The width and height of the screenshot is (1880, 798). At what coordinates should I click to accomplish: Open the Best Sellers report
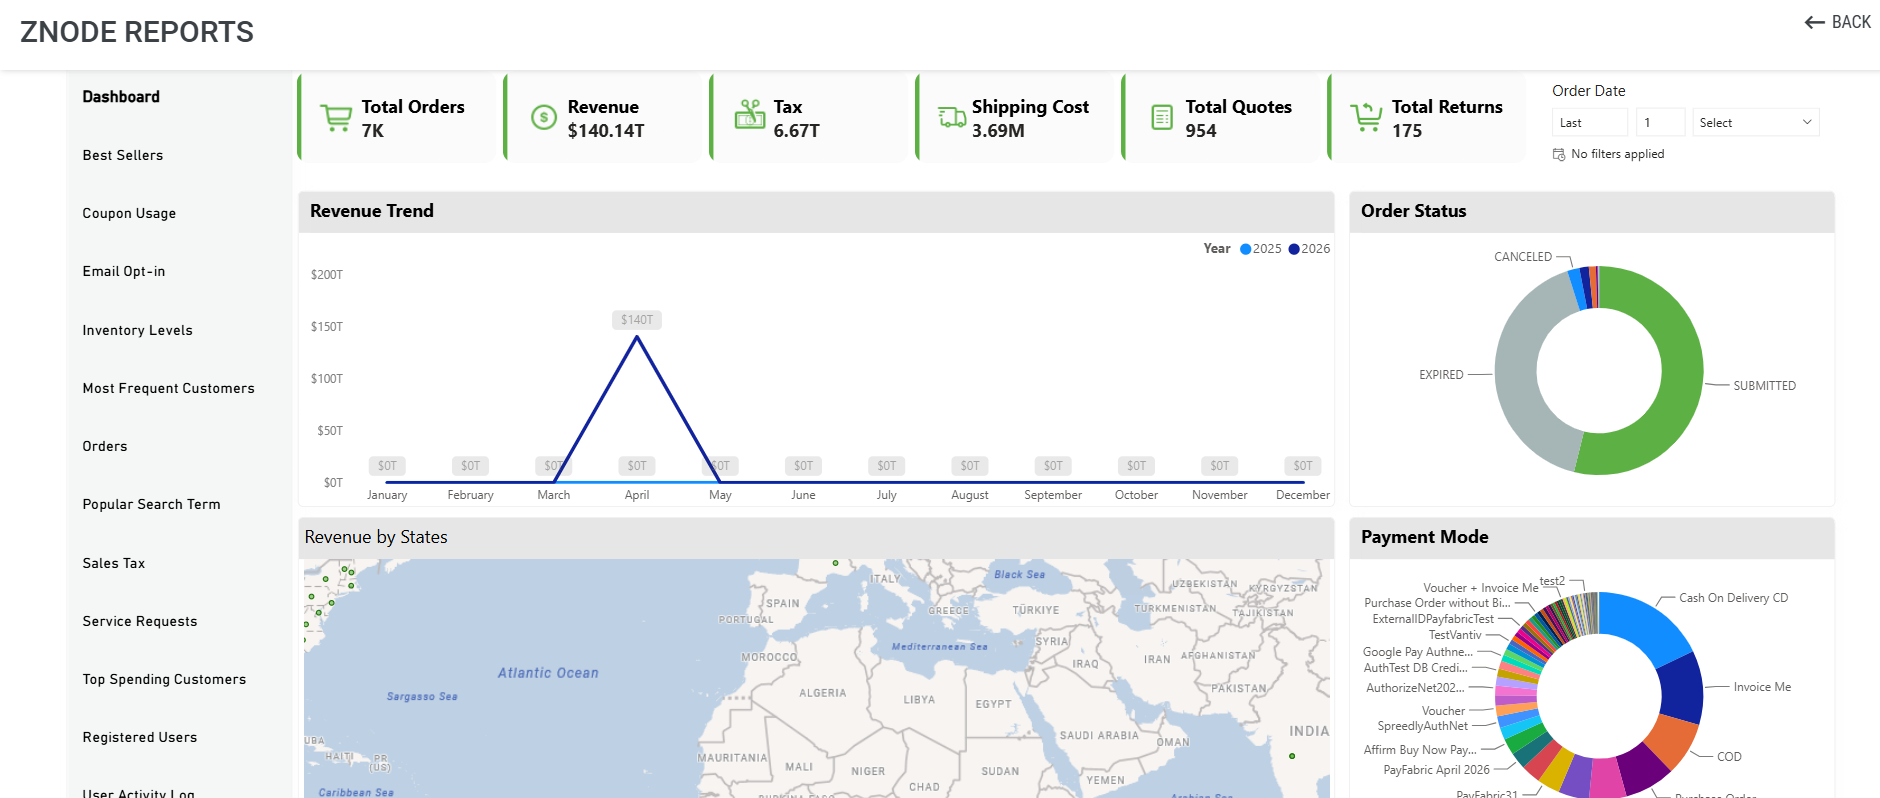[x=123, y=155]
